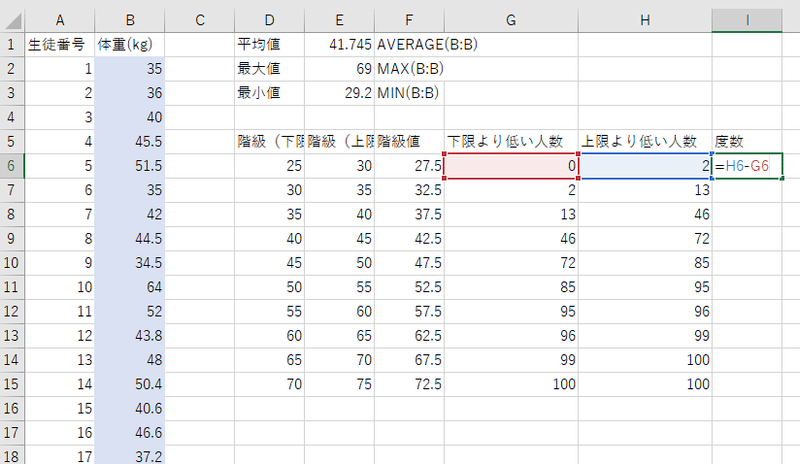Click the select-all corner triangle

[12, 20]
